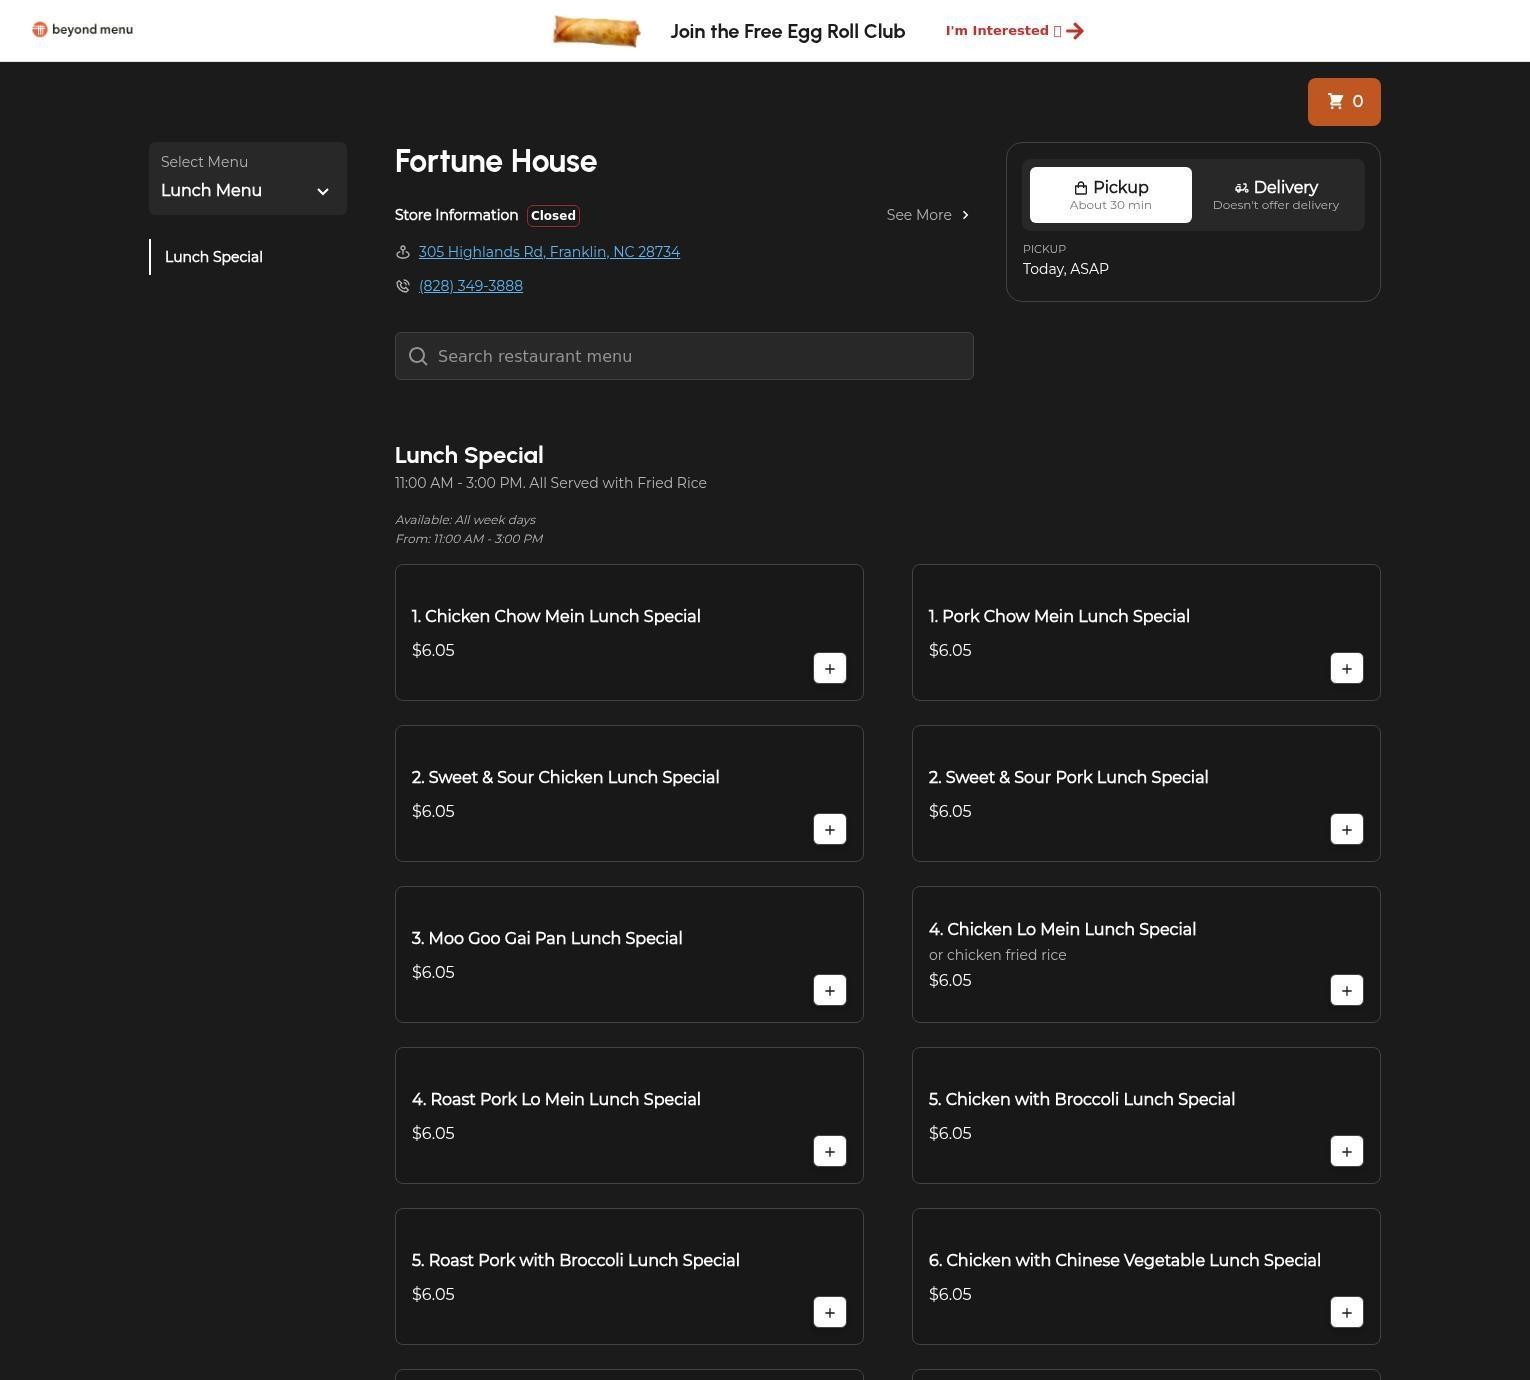Click the I'm Interested link
Screen dimensions: 1530x1380
pos(1014,31)
